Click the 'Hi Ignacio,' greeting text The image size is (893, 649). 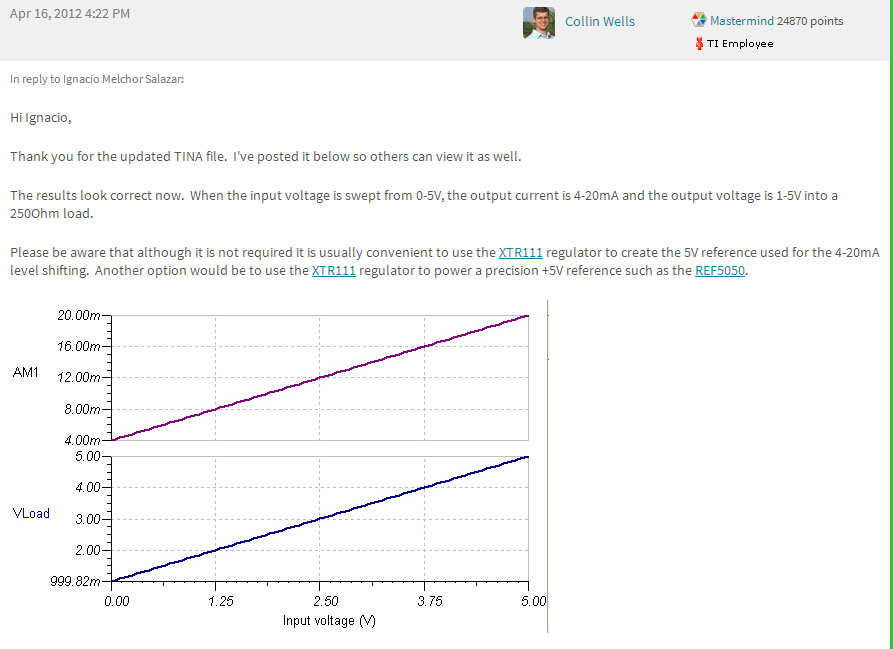coord(41,117)
